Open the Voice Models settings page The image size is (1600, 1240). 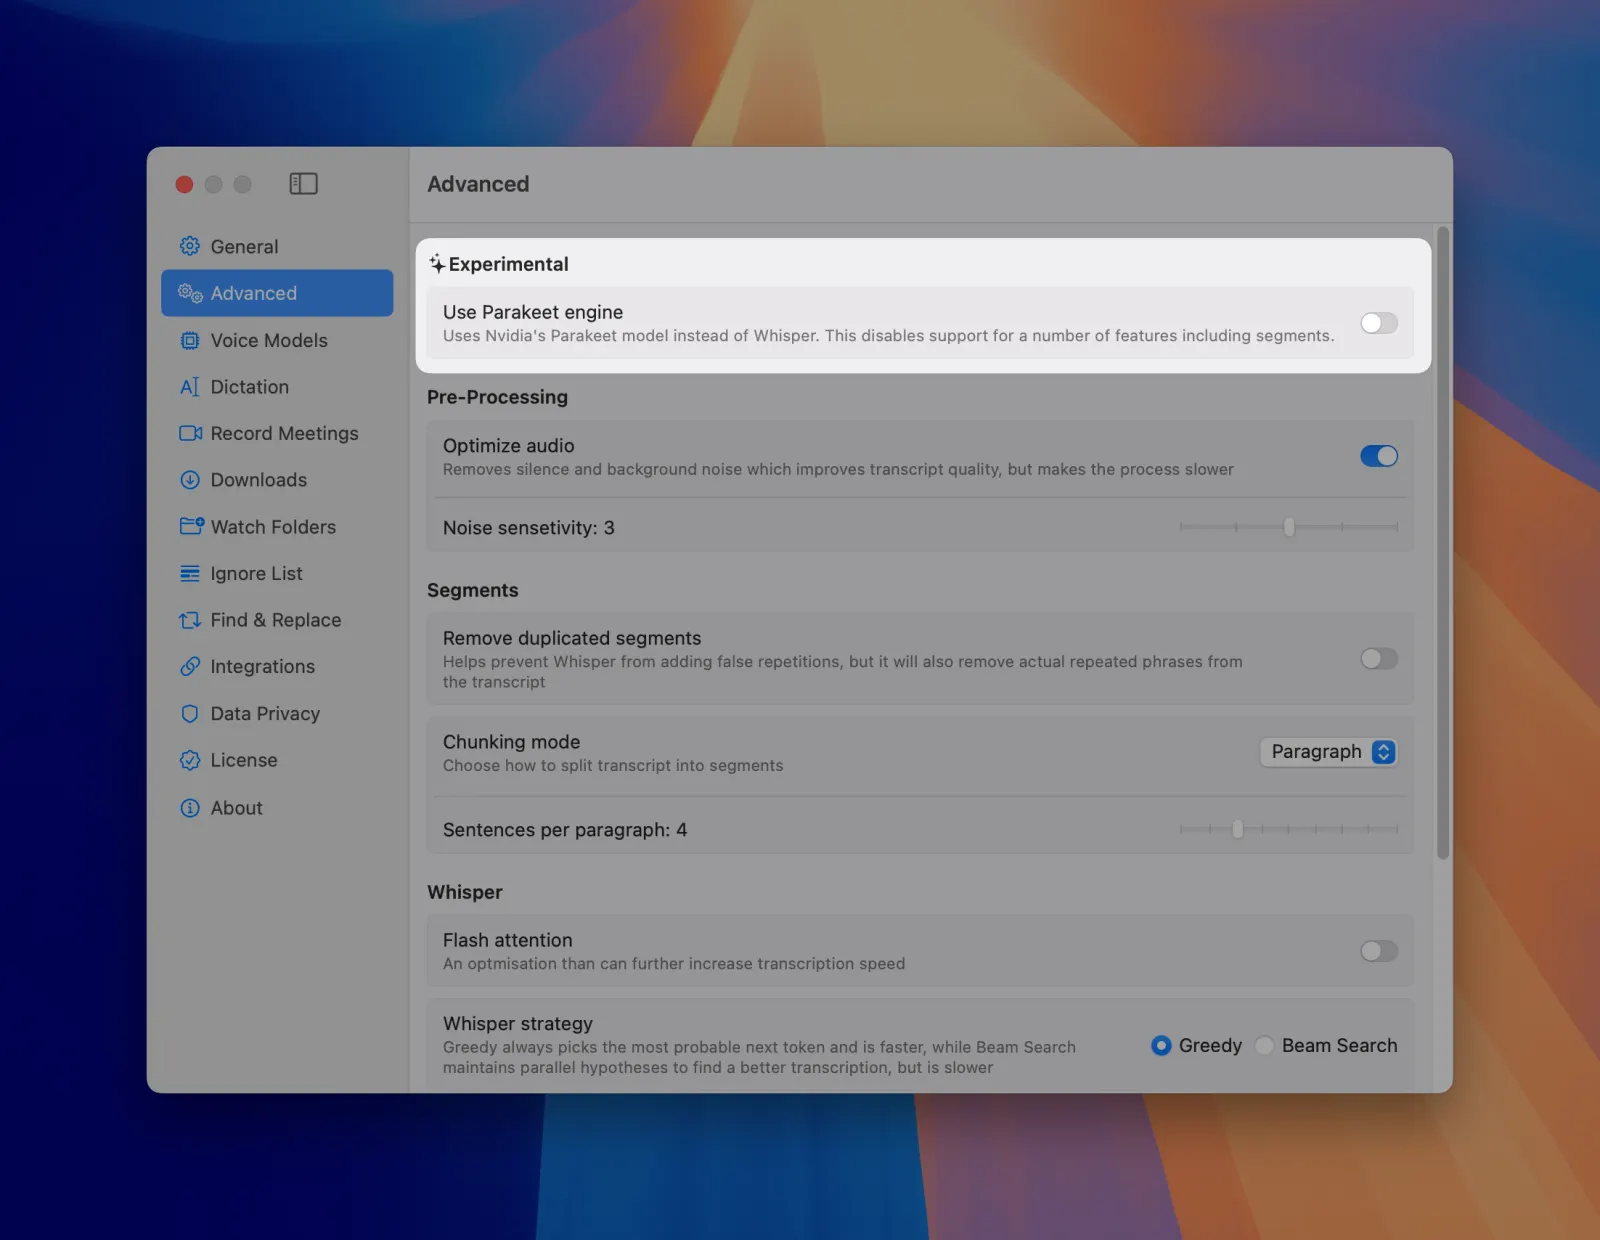pyautogui.click(x=277, y=340)
